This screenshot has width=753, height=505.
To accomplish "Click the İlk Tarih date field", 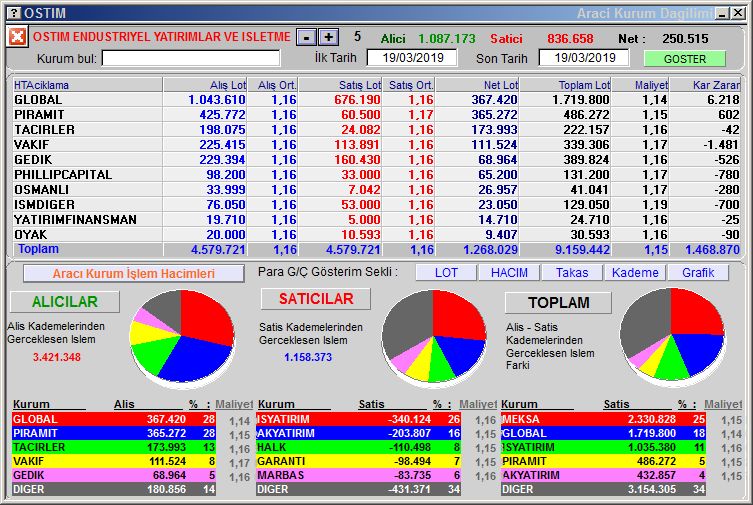I will point(412,58).
